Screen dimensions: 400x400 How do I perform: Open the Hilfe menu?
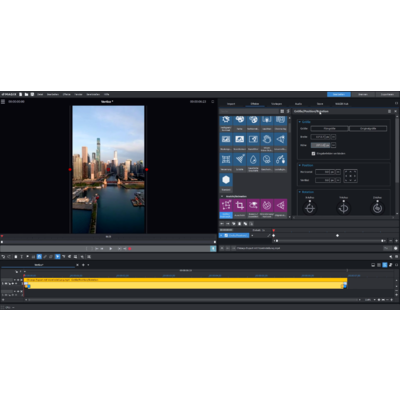click(x=107, y=94)
